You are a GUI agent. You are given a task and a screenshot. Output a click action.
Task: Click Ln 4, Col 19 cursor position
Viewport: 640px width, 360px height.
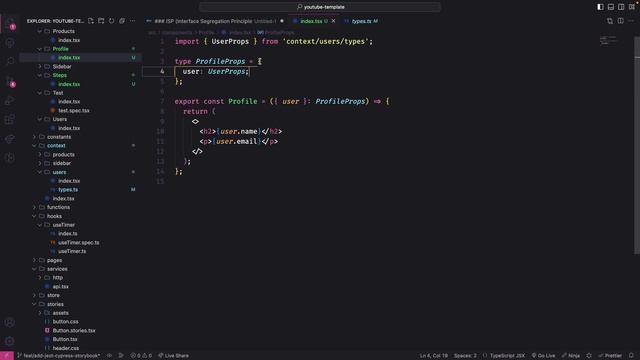pyautogui.click(x=434, y=356)
